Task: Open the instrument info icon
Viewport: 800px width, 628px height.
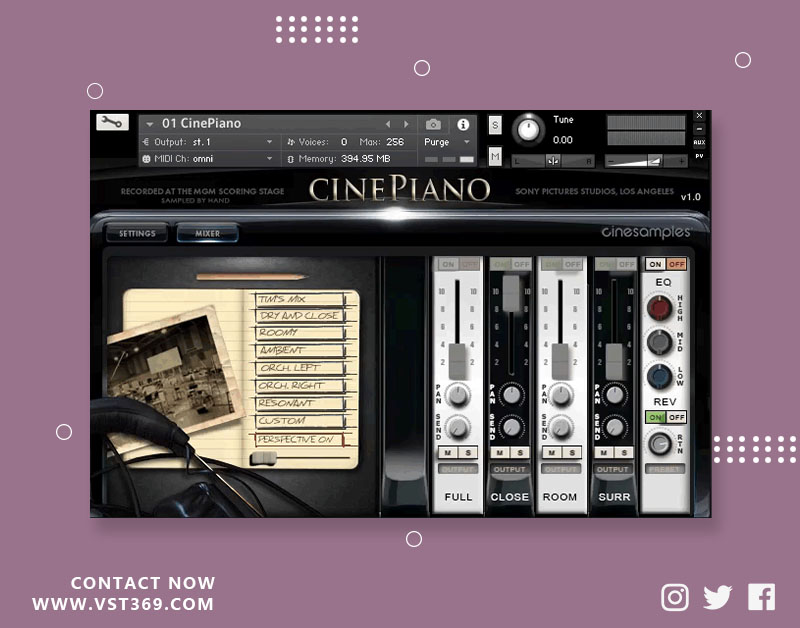Action: click(463, 124)
